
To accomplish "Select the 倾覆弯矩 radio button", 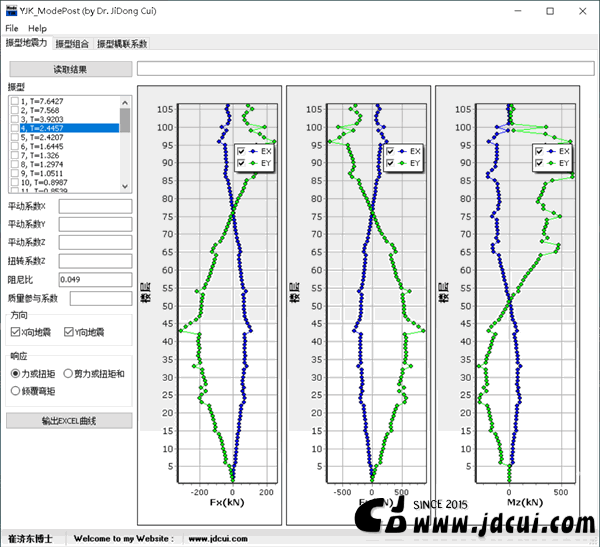I will point(15,391).
